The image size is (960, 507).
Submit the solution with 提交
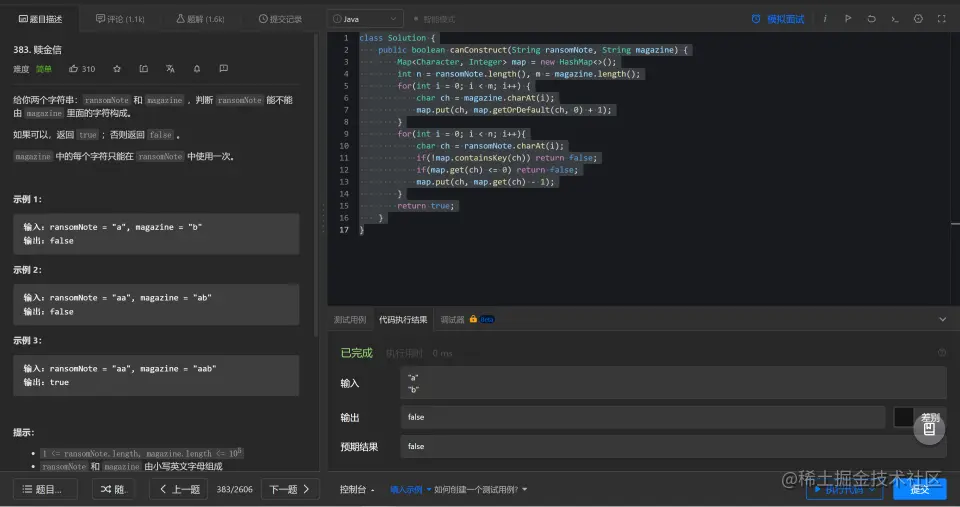920,489
